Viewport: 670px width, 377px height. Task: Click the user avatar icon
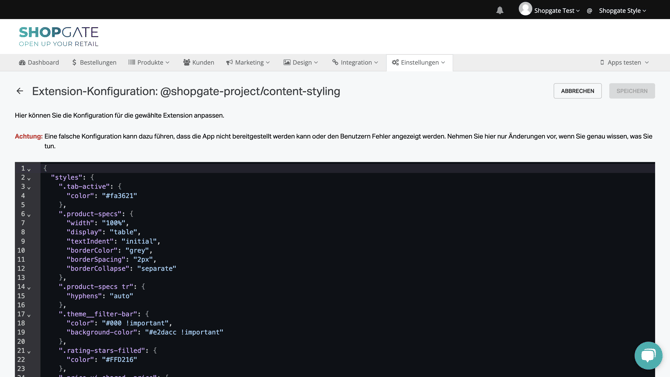pos(525,9)
